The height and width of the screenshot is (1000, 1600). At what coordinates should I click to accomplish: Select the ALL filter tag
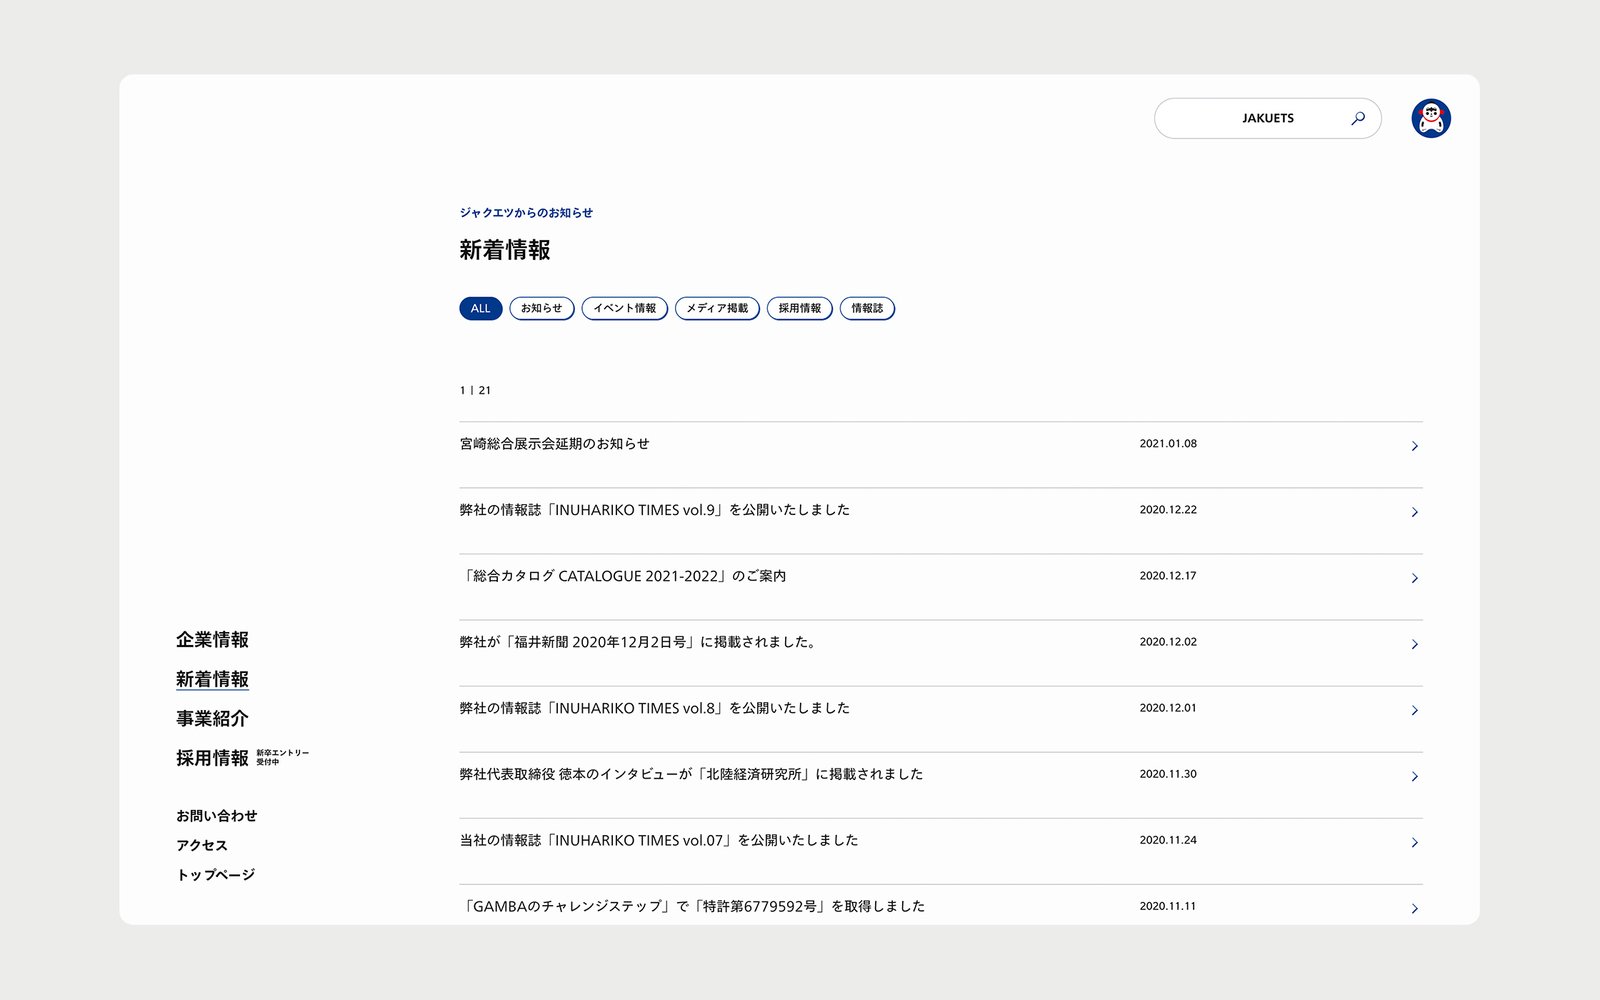(x=480, y=308)
